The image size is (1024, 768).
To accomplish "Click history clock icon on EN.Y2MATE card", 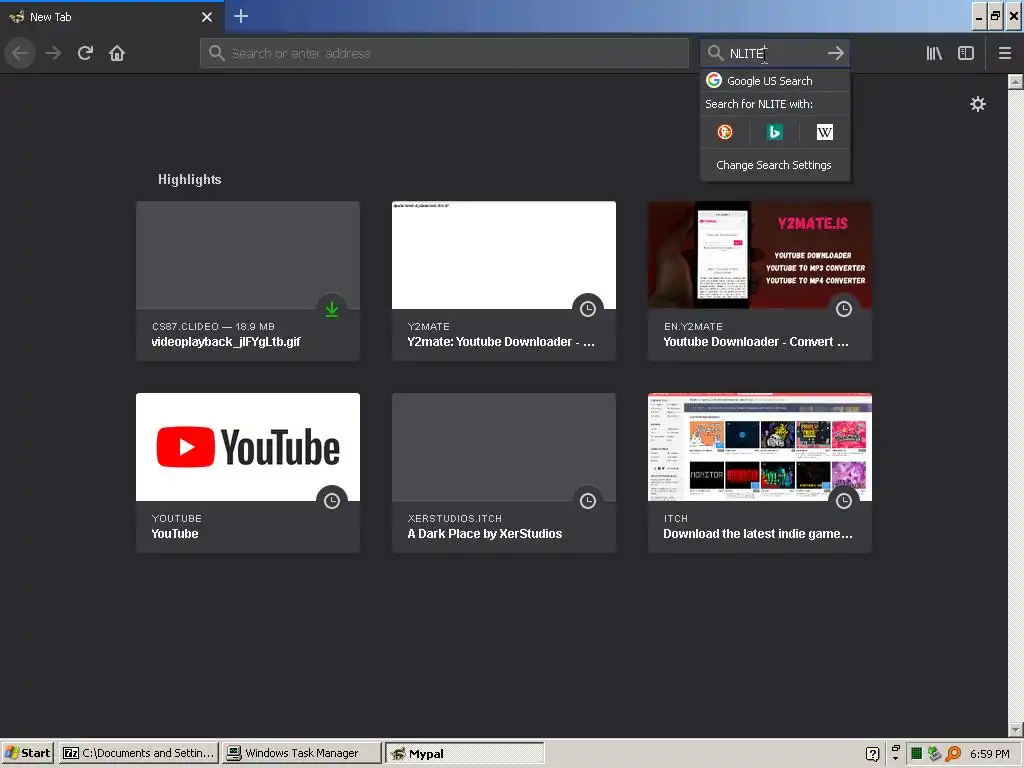I will pyautogui.click(x=844, y=309).
